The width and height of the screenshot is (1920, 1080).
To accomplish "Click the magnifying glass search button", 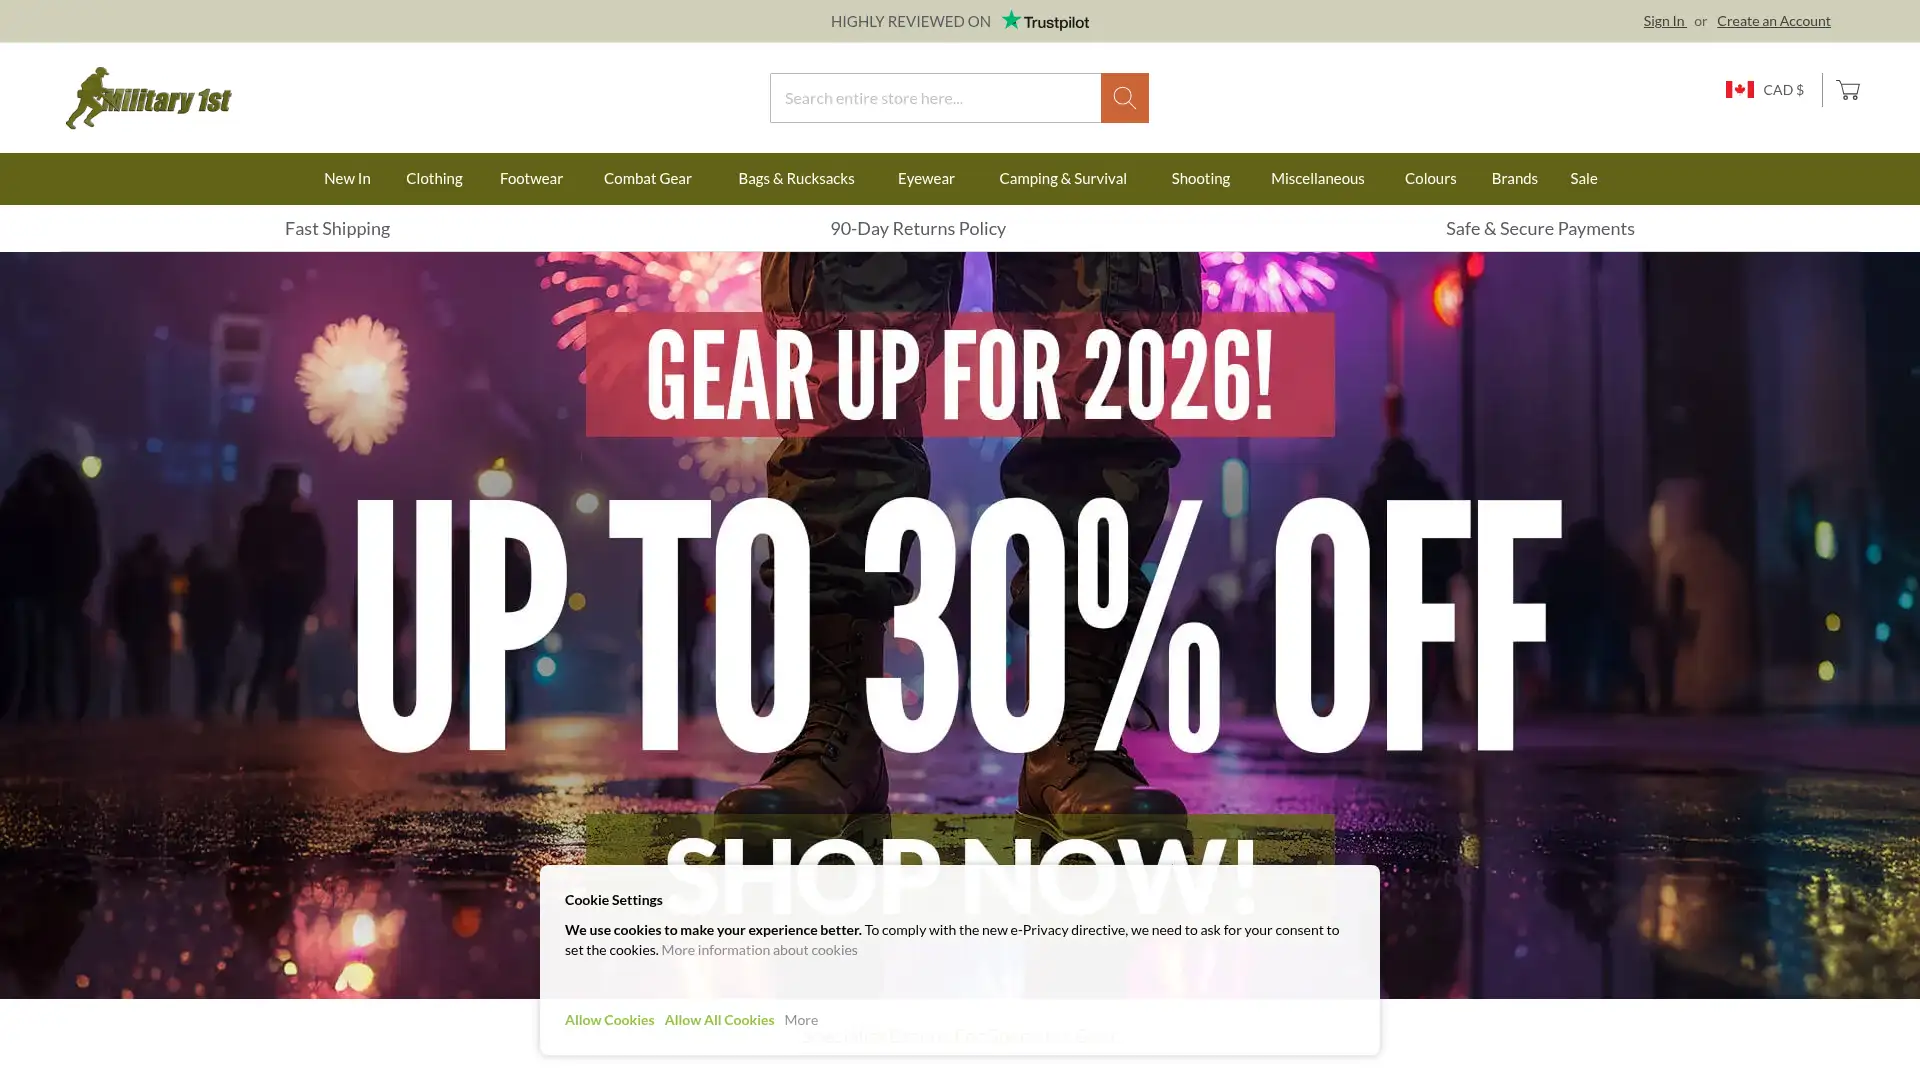I will 1124,98.
